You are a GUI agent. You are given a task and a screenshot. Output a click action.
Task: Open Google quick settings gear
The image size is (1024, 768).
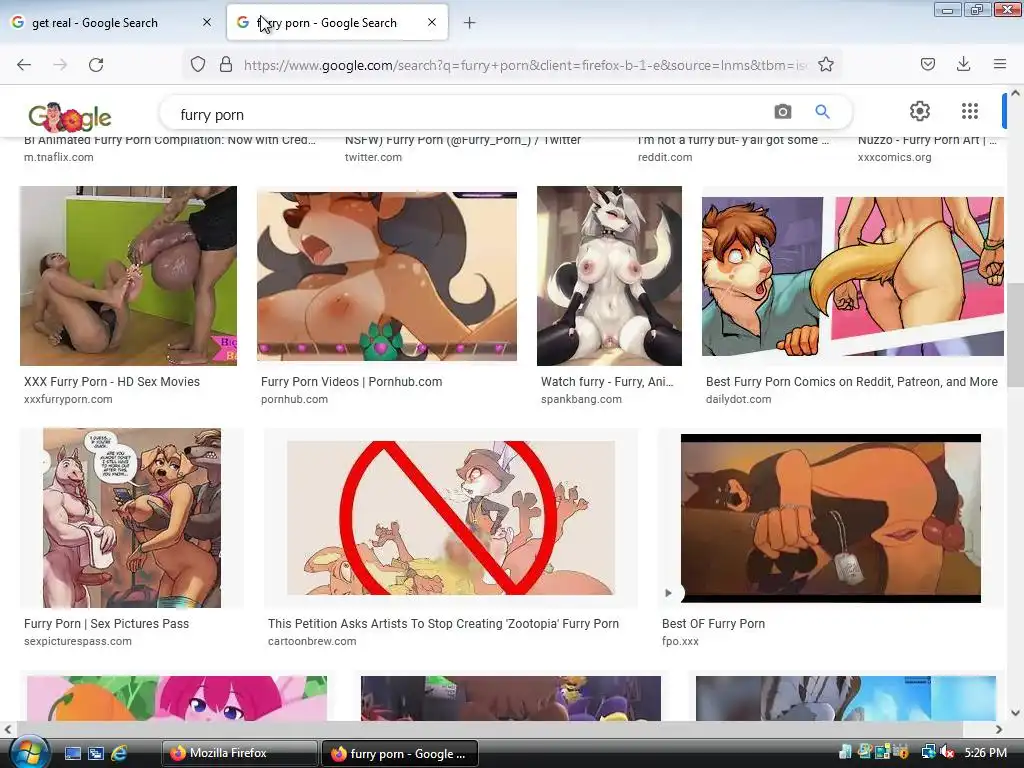click(920, 111)
